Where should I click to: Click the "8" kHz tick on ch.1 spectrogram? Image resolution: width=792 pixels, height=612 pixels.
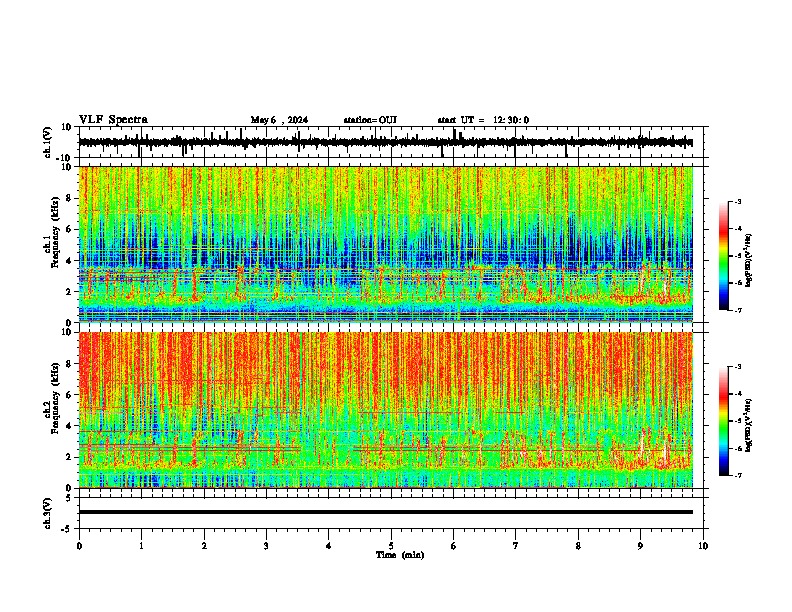click(x=70, y=198)
